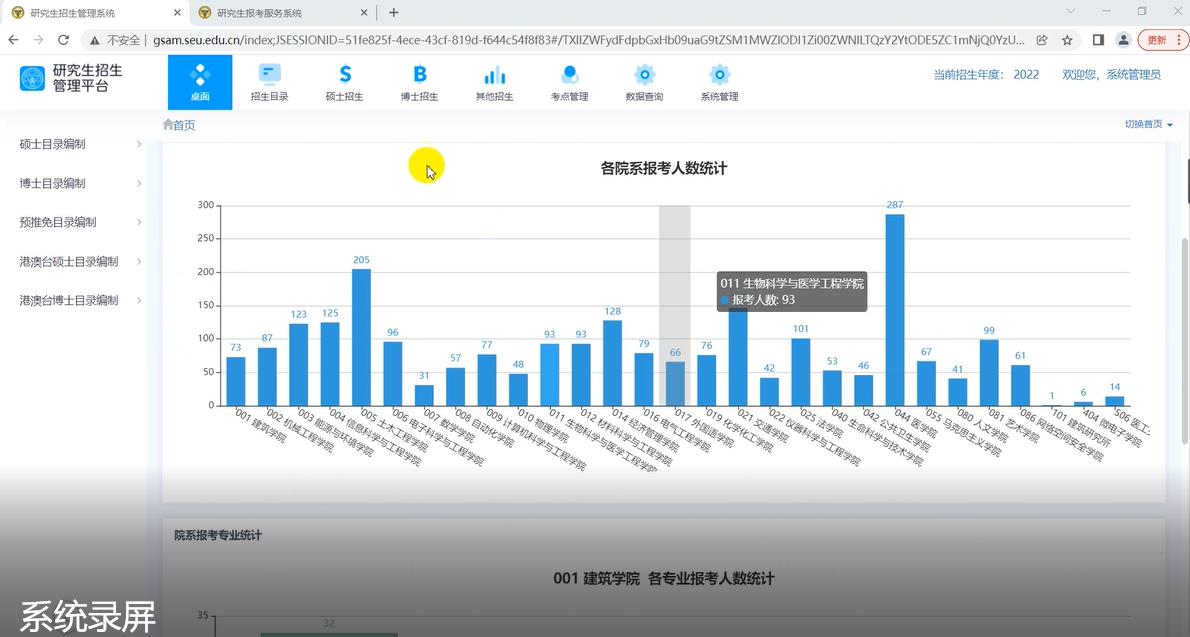
Task: Close the 研究生招生管理系统 tab
Action: point(178,13)
